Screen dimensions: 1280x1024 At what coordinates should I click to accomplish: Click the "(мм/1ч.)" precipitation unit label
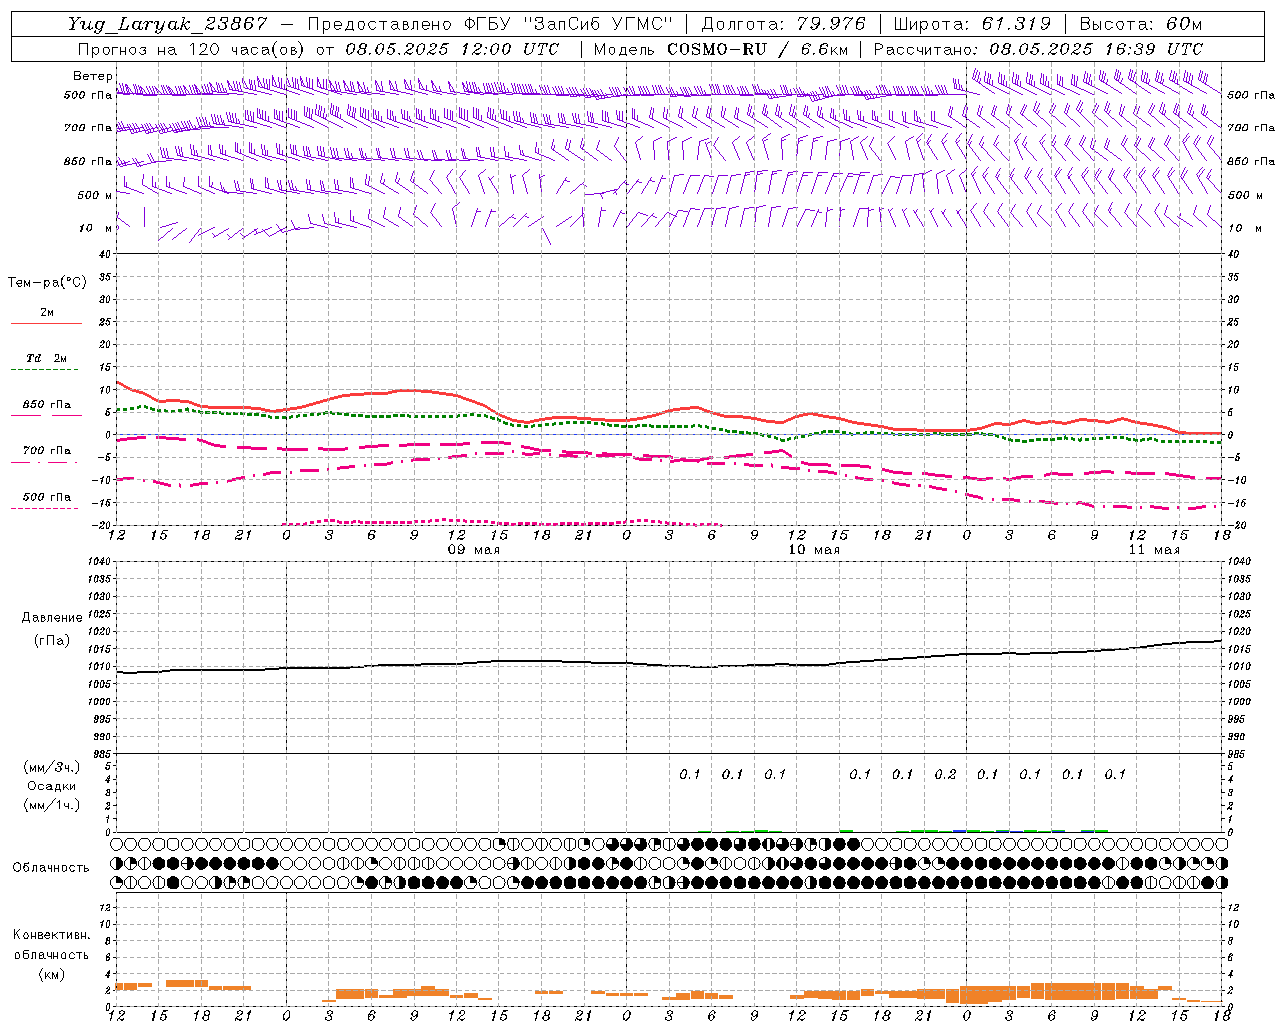tap(51, 805)
